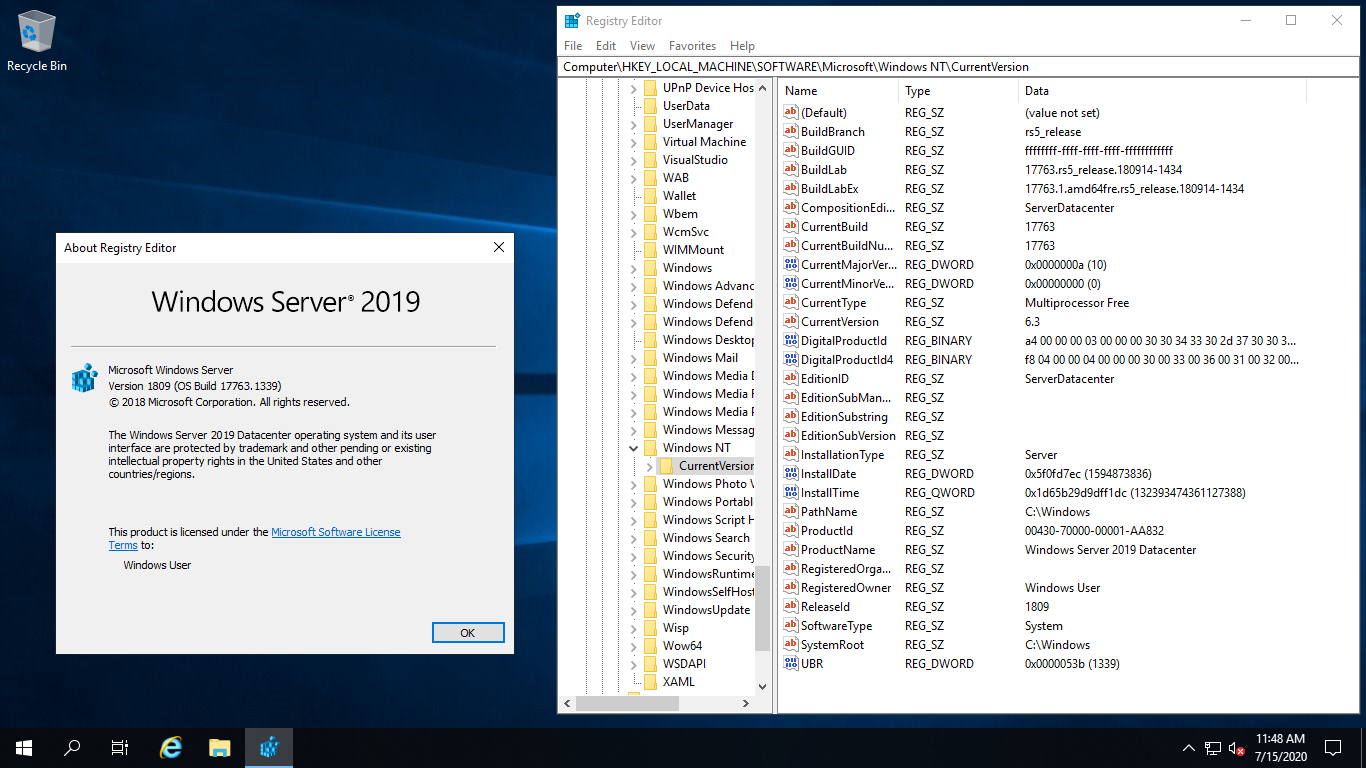Viewport: 1366px width, 768px height.
Task: Expand the UserManager tree node
Action: (x=633, y=124)
